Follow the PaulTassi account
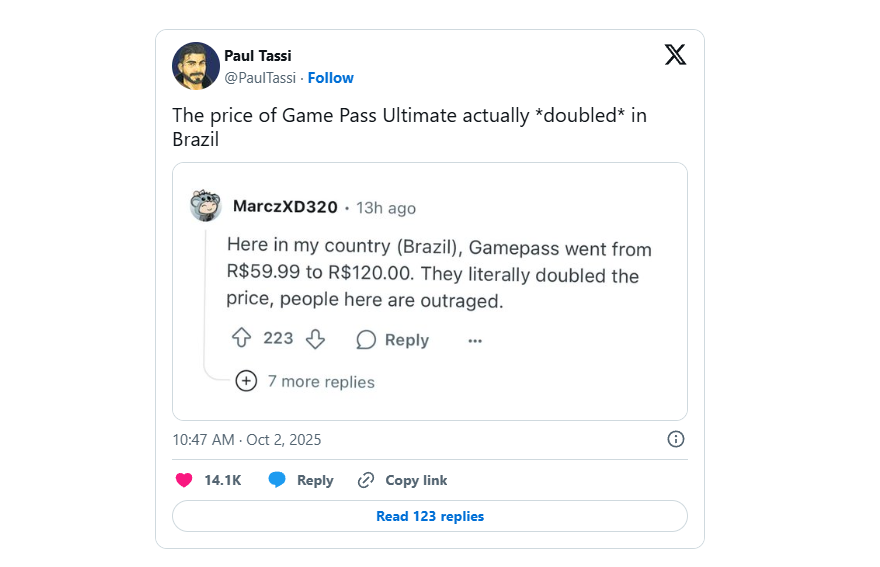This screenshot has height=567, width=880. 330,78
